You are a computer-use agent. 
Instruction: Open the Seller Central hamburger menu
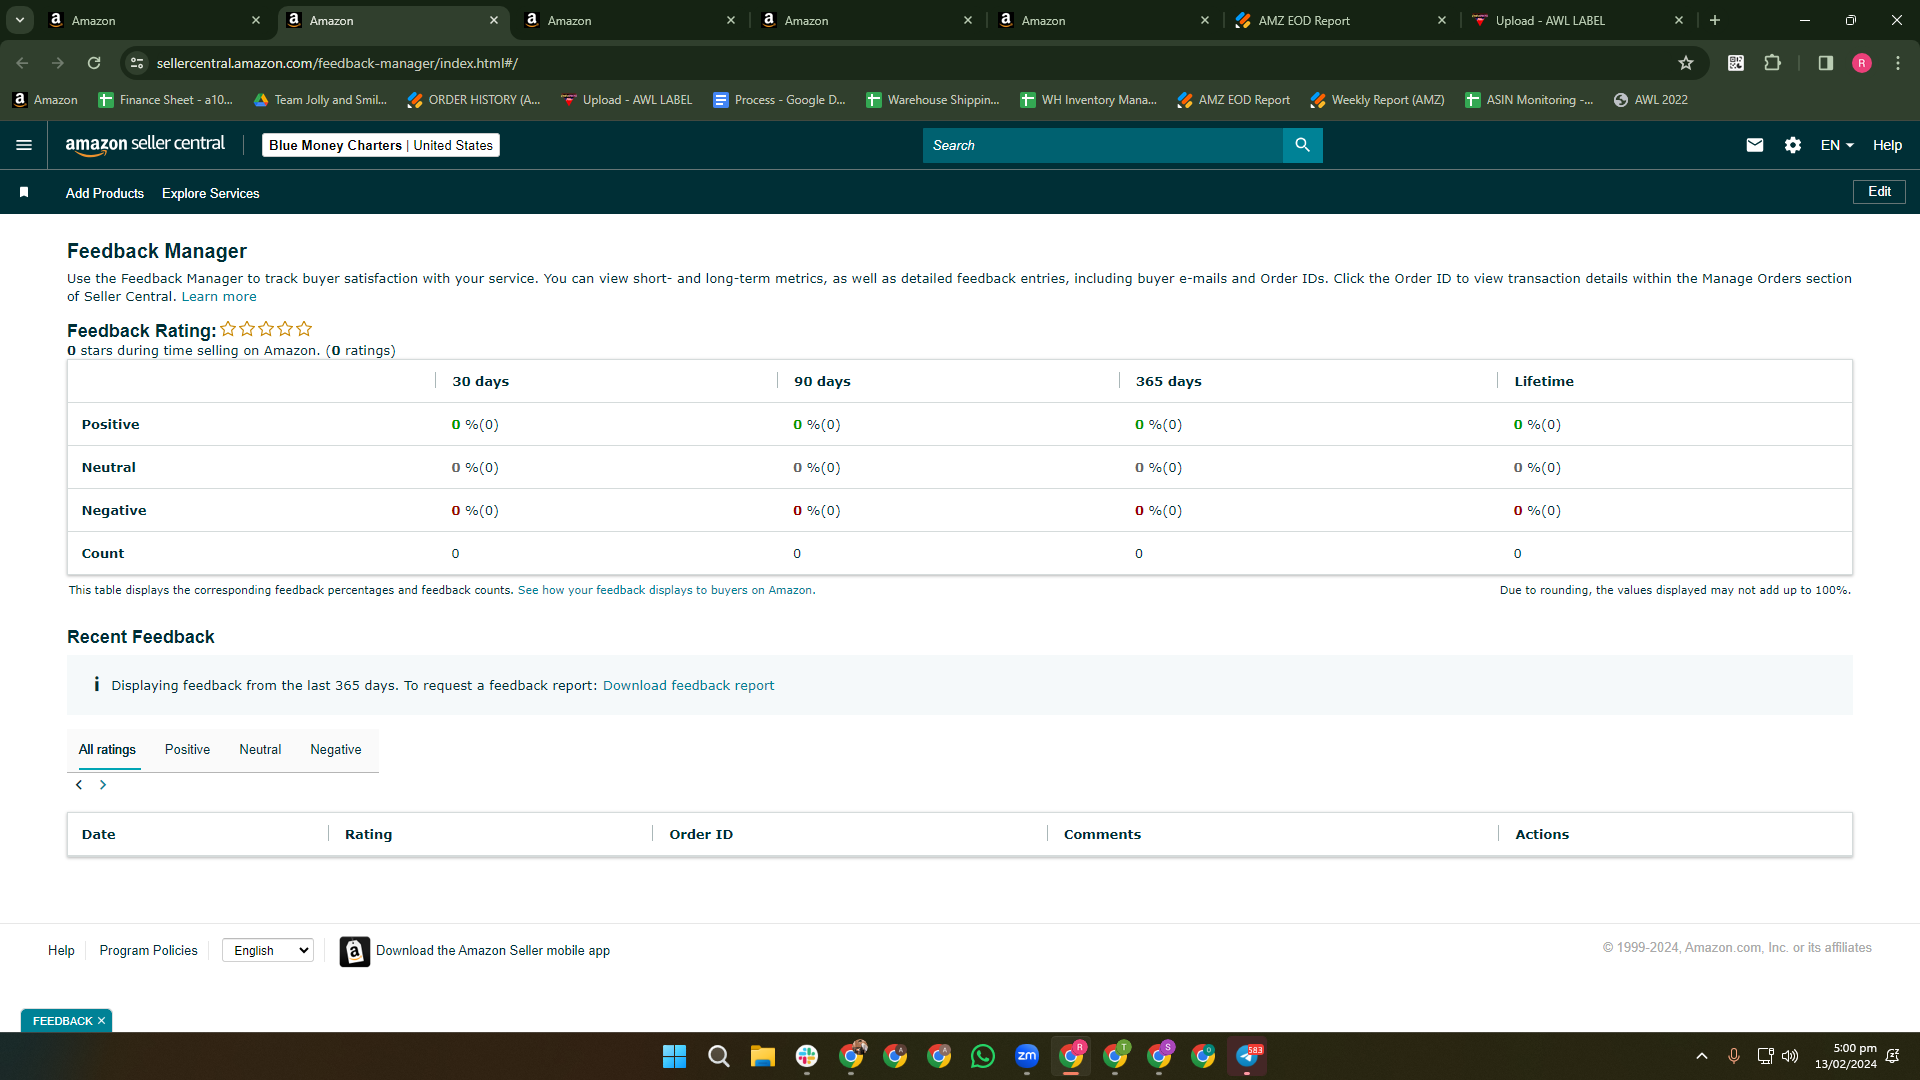click(x=24, y=145)
